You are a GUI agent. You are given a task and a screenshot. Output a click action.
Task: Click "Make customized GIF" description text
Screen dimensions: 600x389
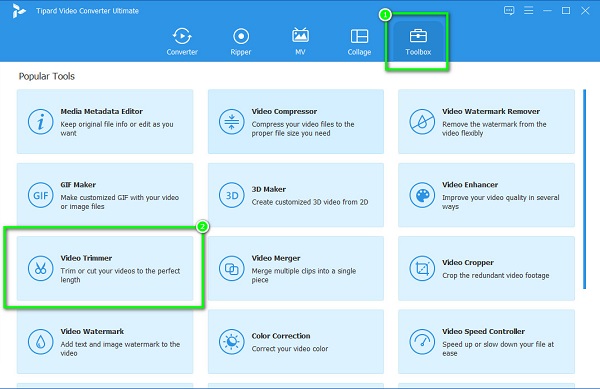tap(119, 202)
